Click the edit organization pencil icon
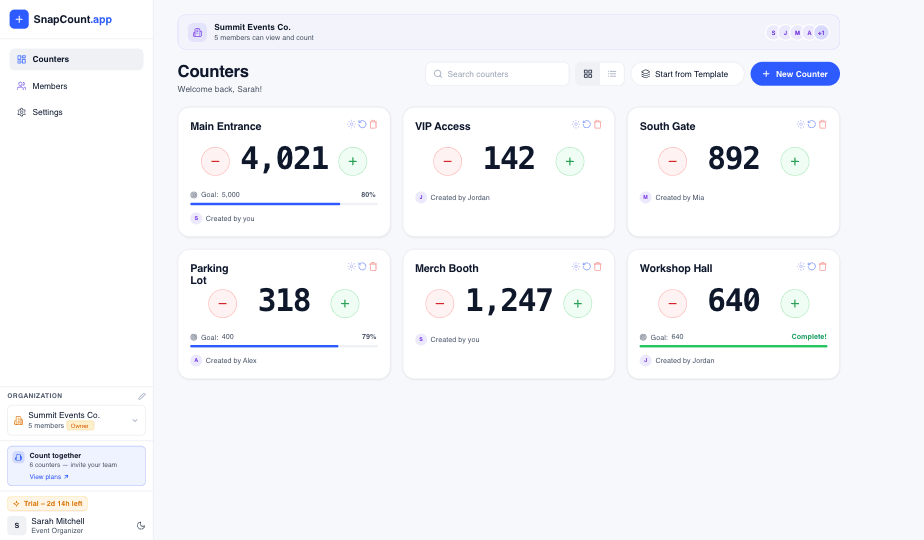Viewport: 924px width, 540px height. [141, 396]
